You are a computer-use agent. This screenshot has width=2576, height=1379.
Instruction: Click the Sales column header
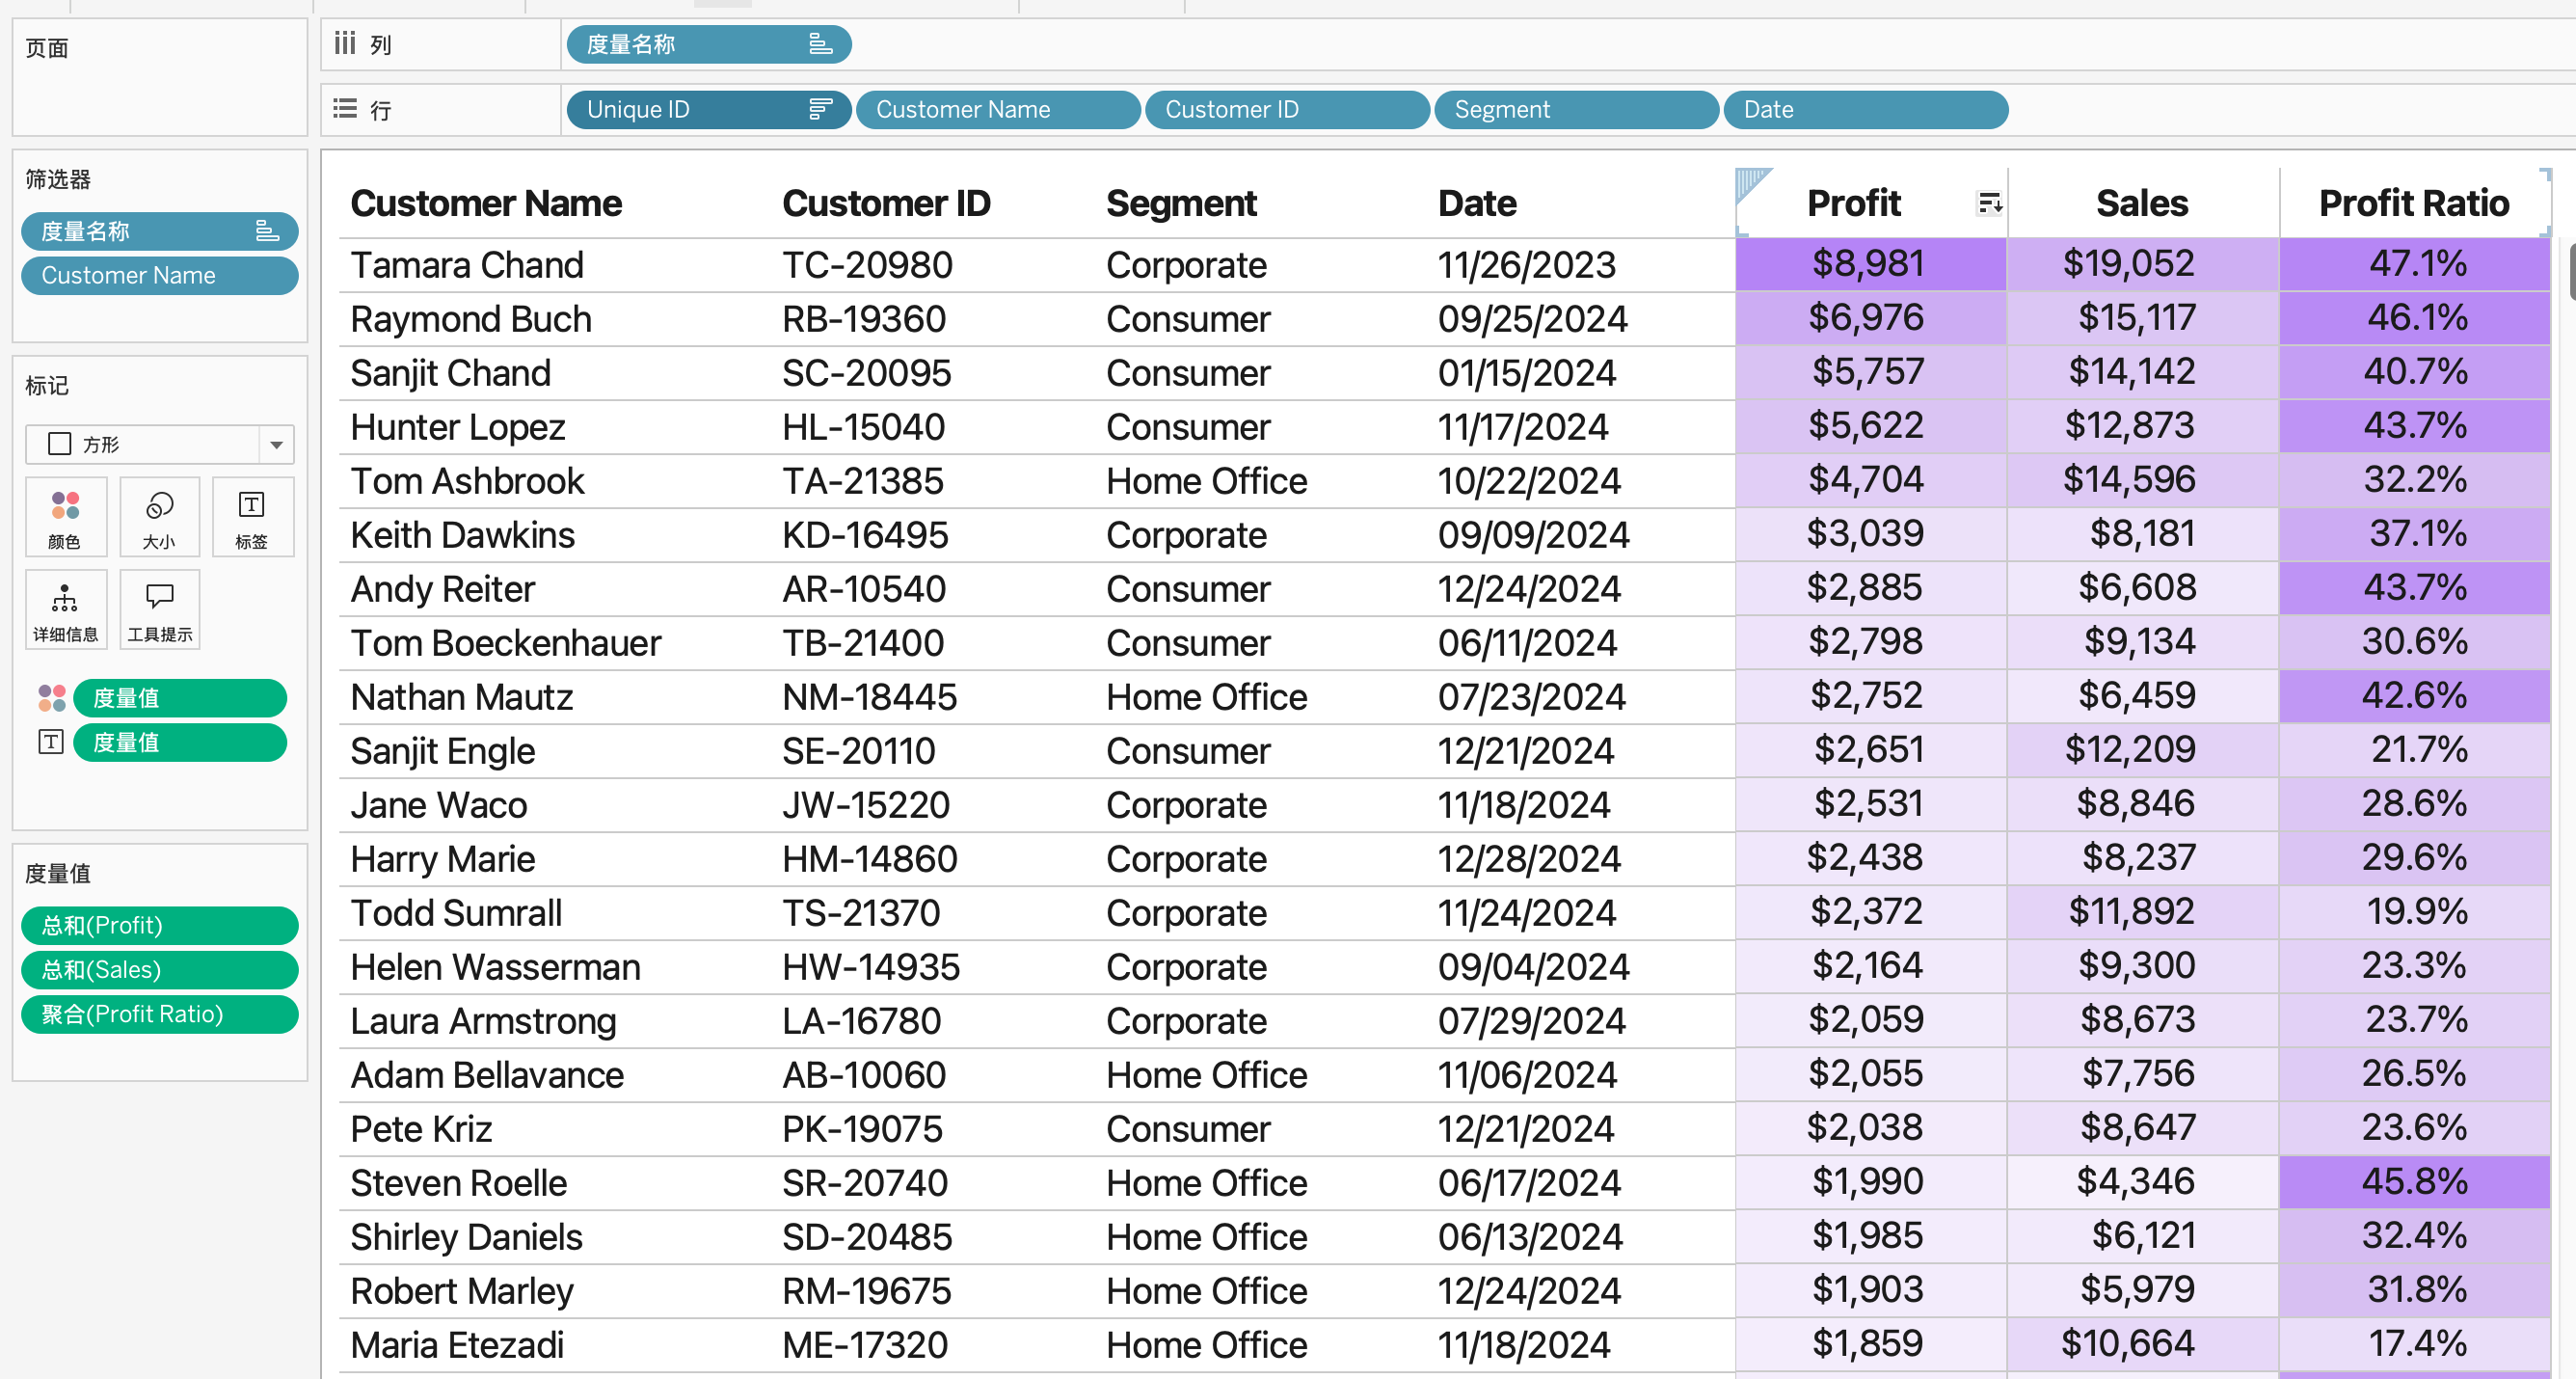click(x=2141, y=203)
